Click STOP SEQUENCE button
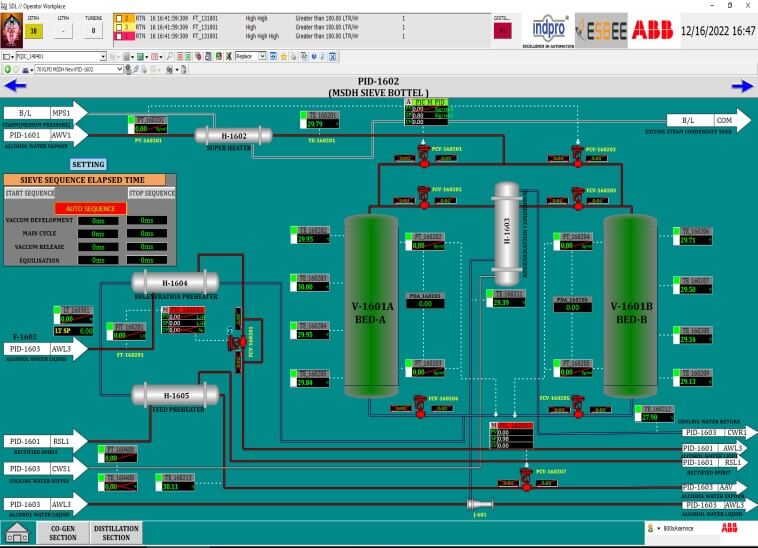 coord(151,193)
